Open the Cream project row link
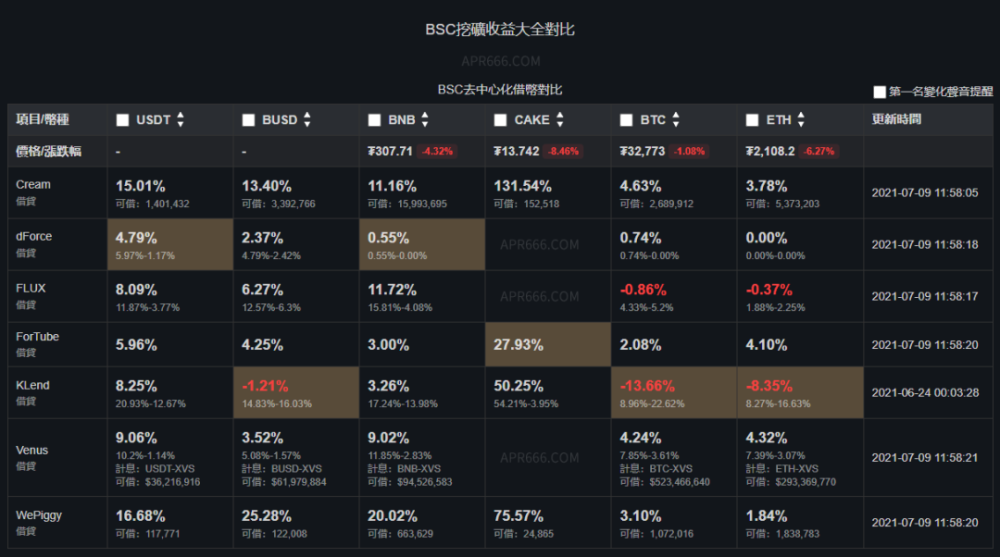Image resolution: width=1000 pixels, height=557 pixels. (33, 185)
